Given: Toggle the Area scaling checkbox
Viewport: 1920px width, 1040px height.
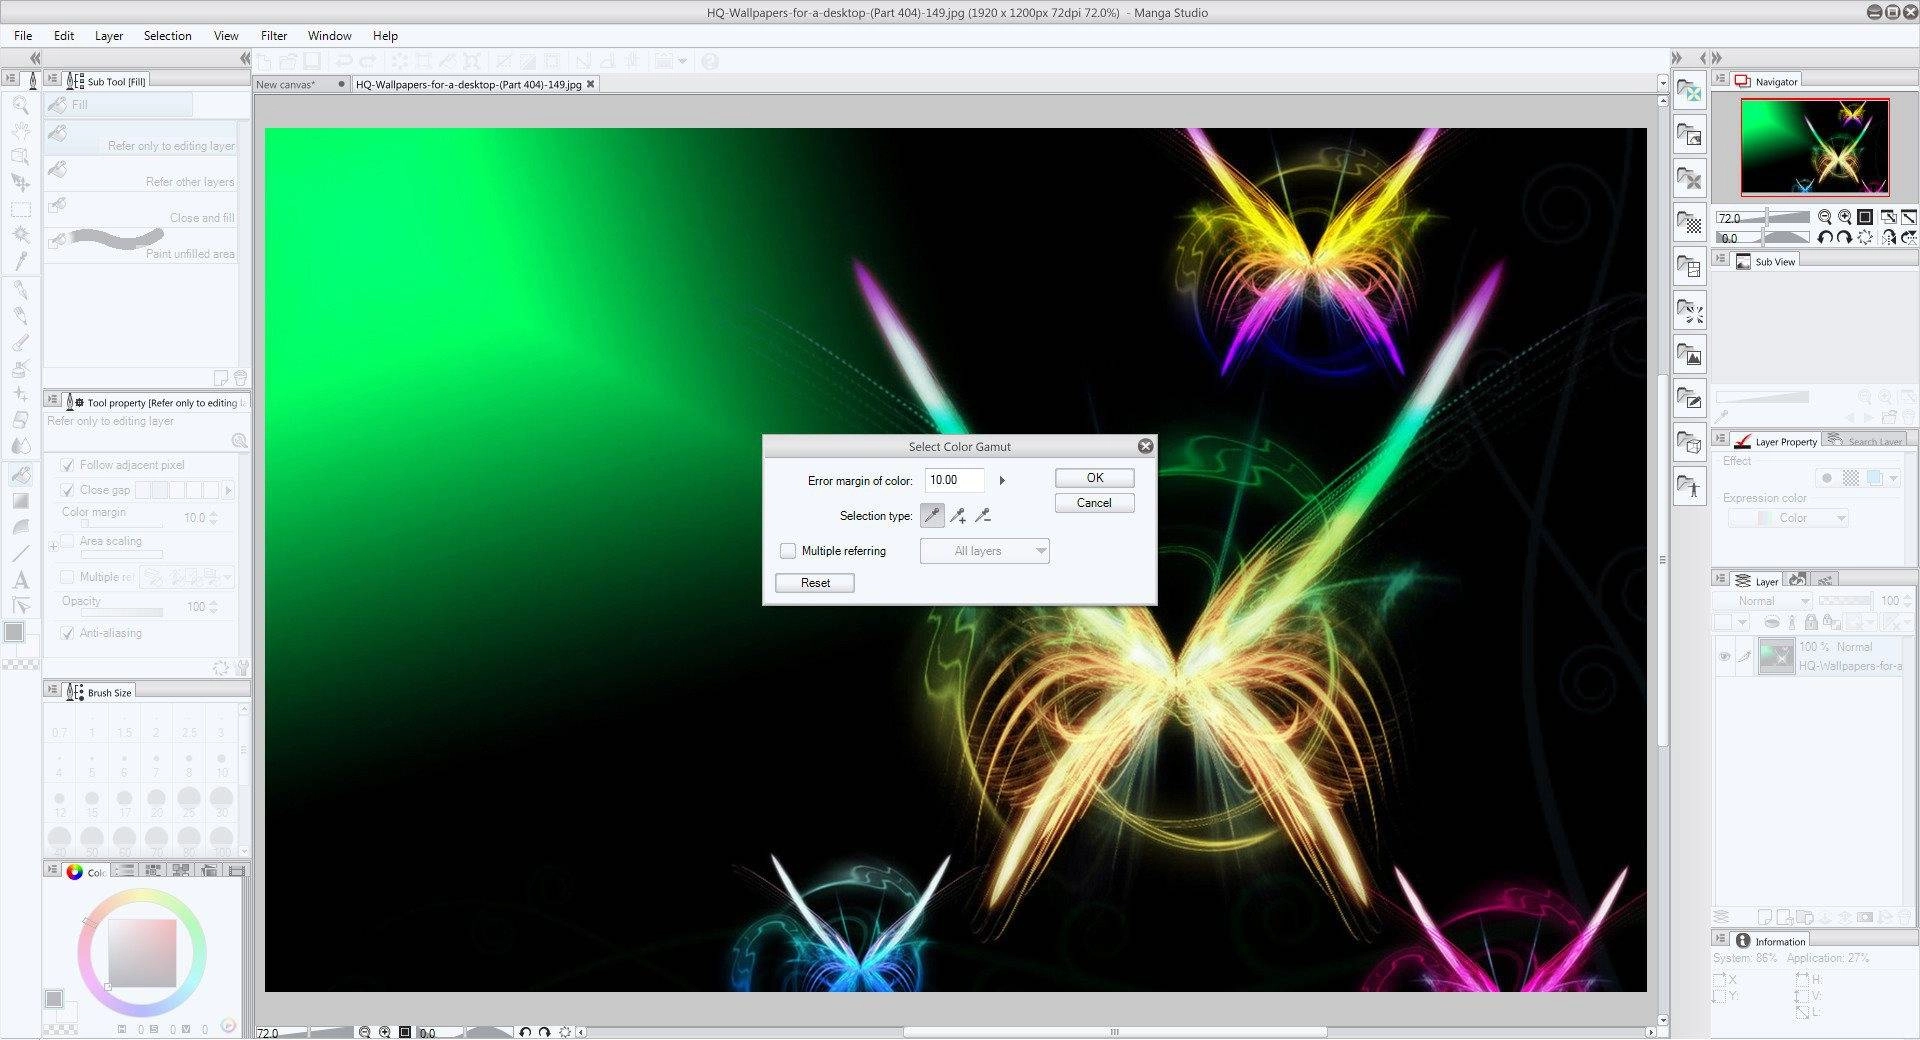Looking at the screenshot, I should click(x=68, y=541).
